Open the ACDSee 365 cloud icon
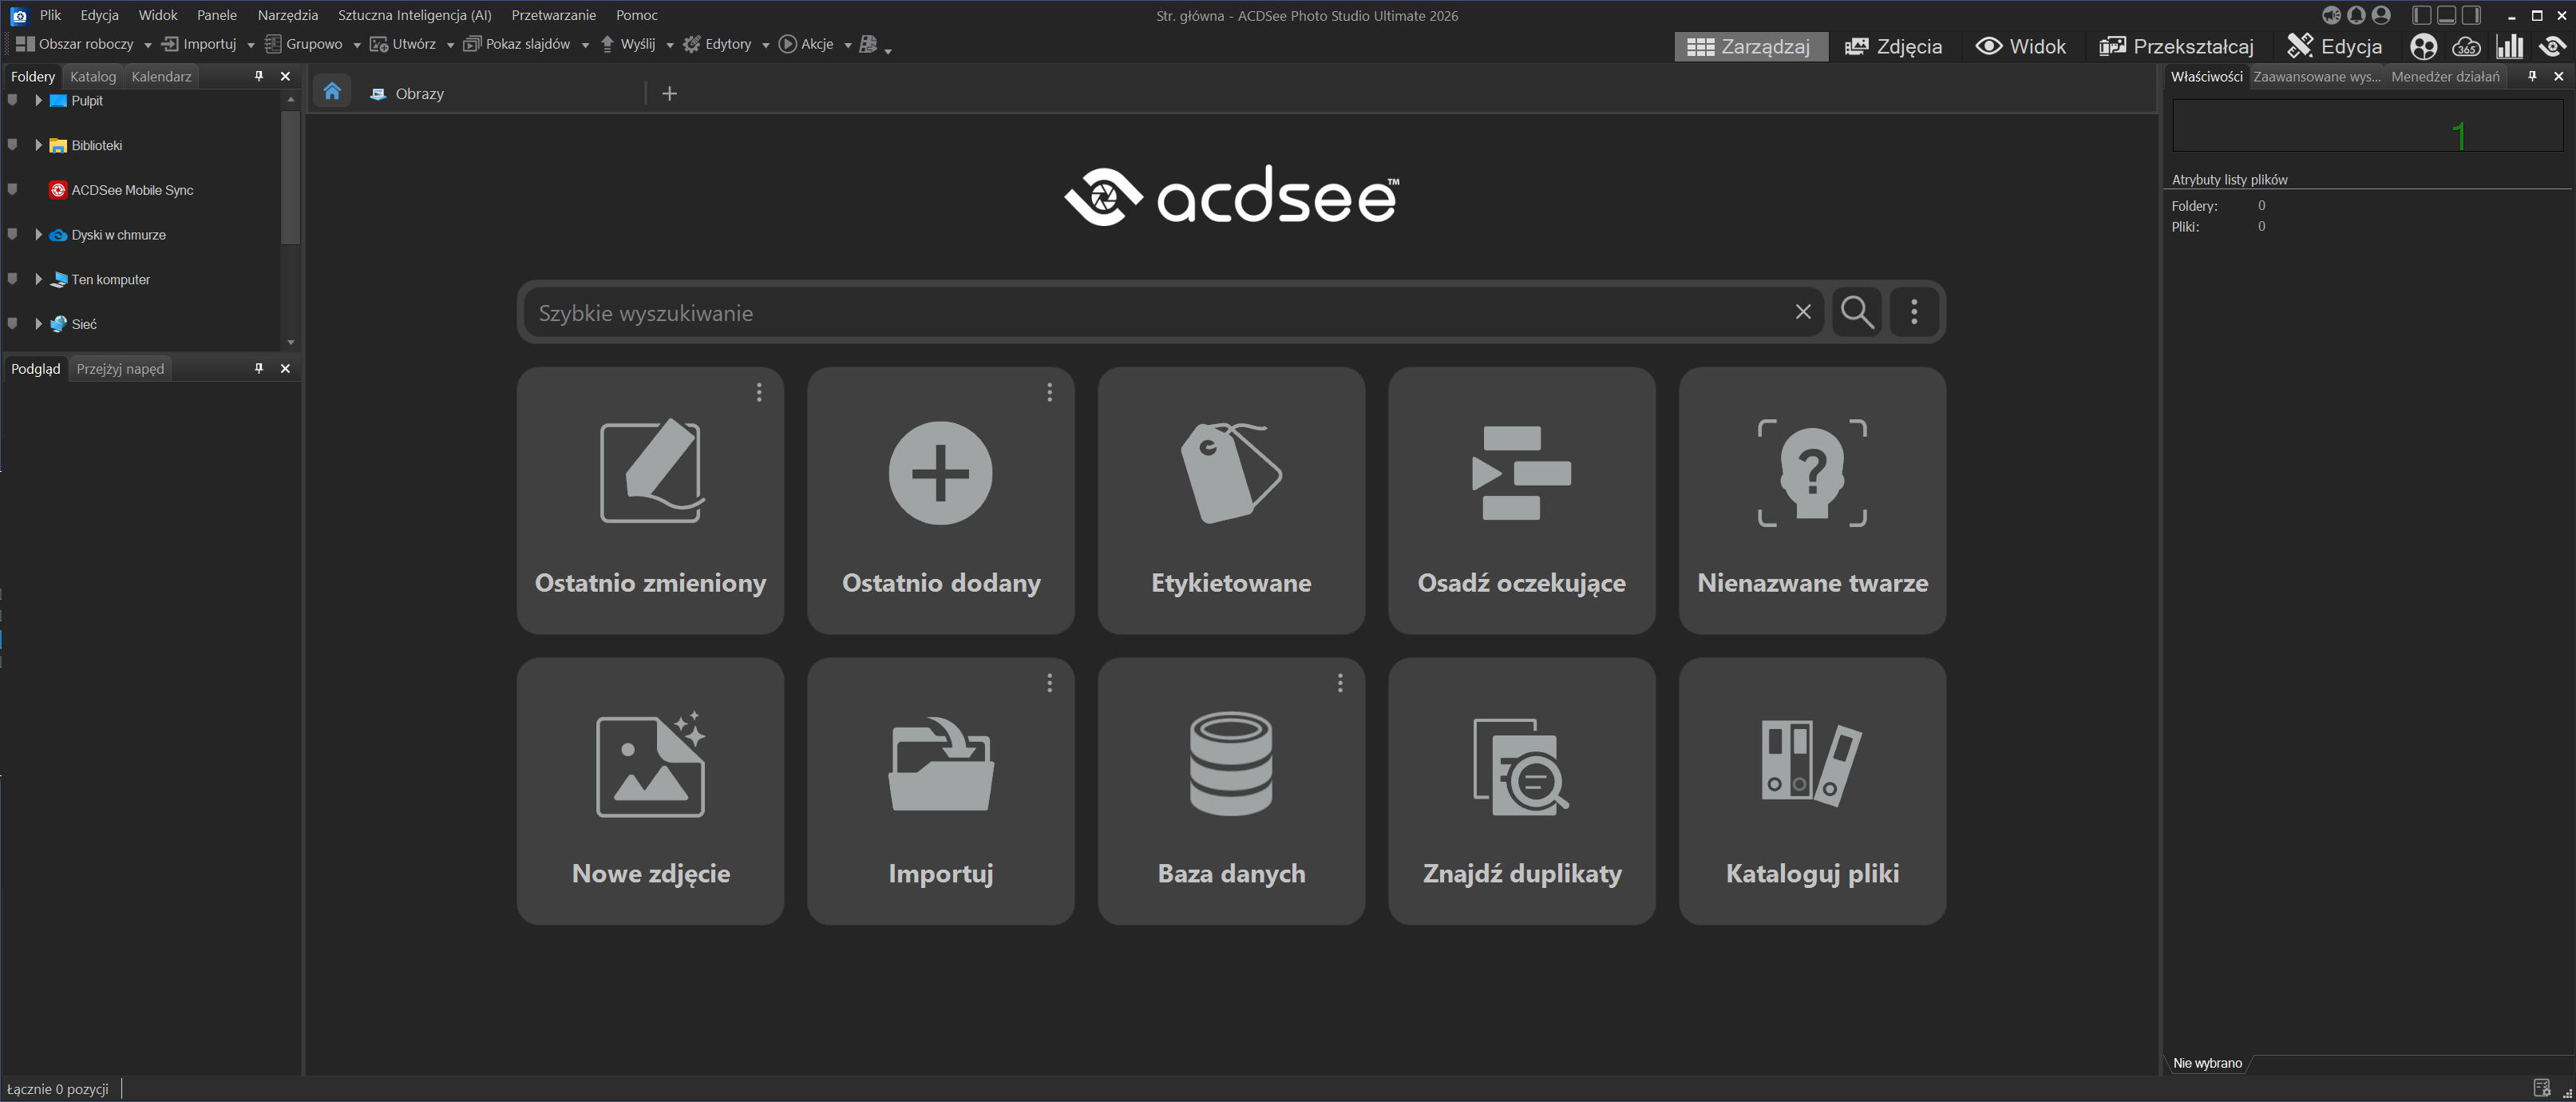The height and width of the screenshot is (1102, 2576). click(x=2466, y=46)
